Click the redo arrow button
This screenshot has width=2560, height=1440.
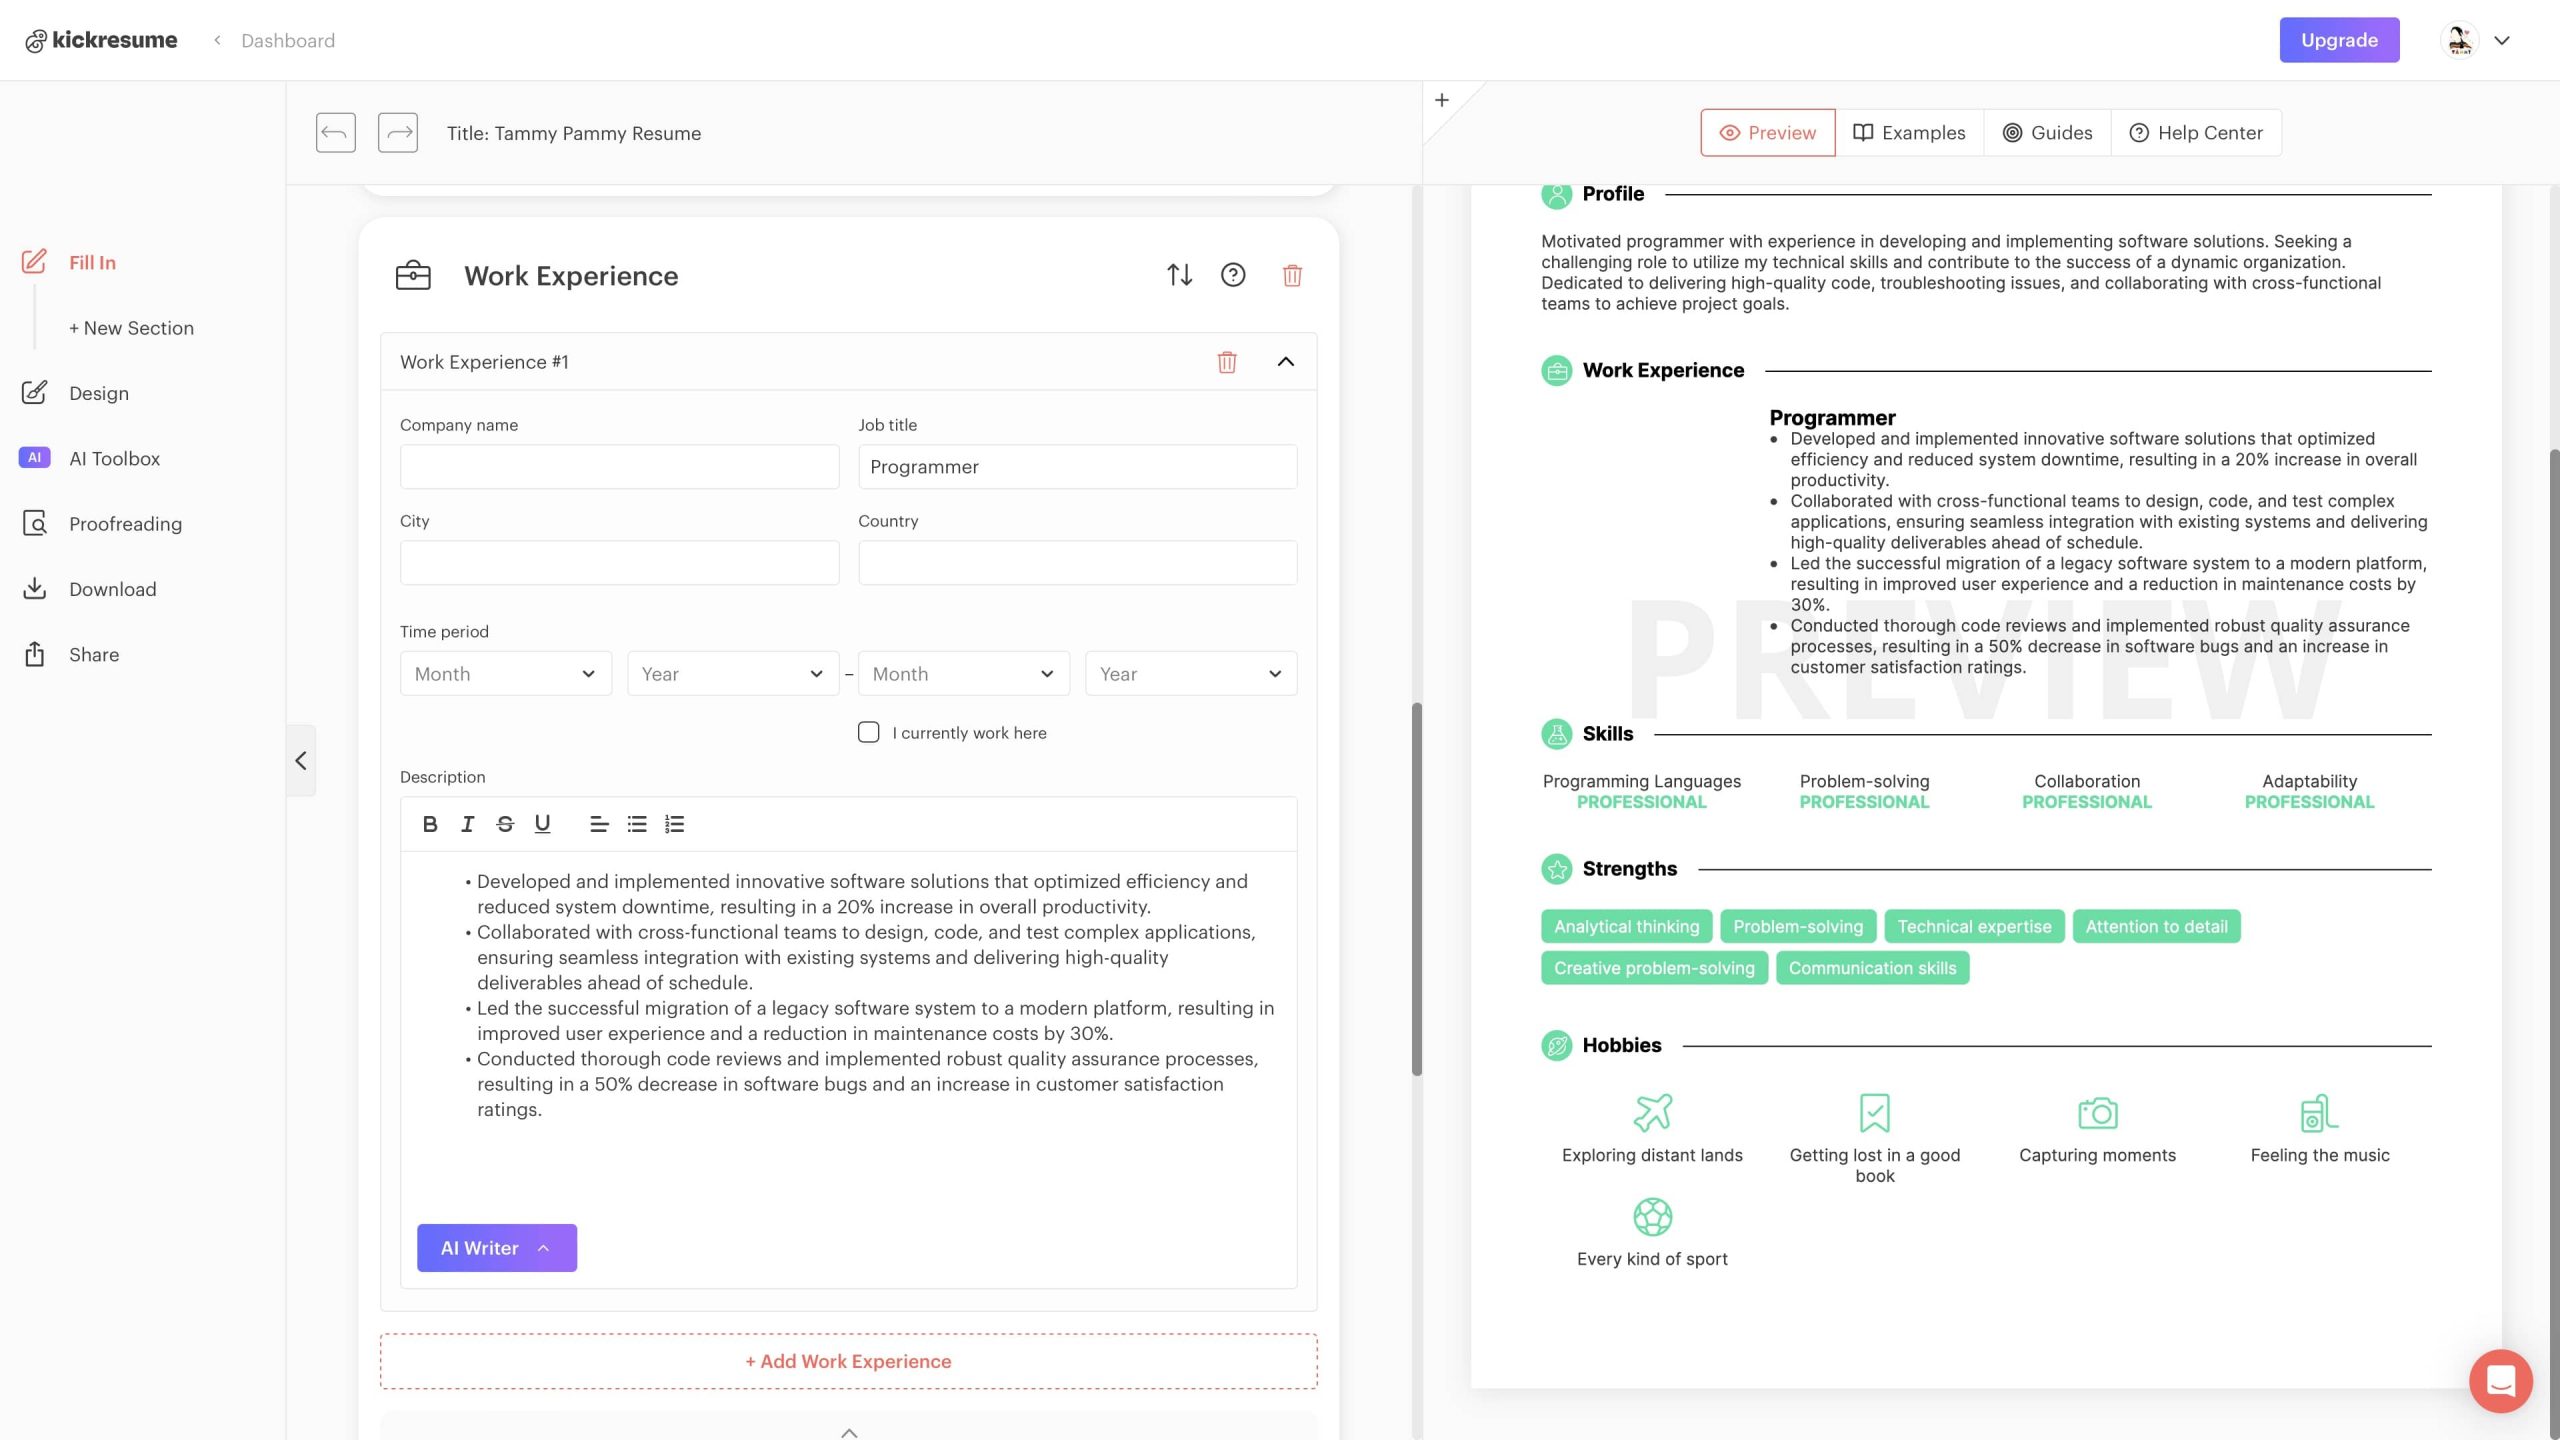pyautogui.click(x=397, y=133)
